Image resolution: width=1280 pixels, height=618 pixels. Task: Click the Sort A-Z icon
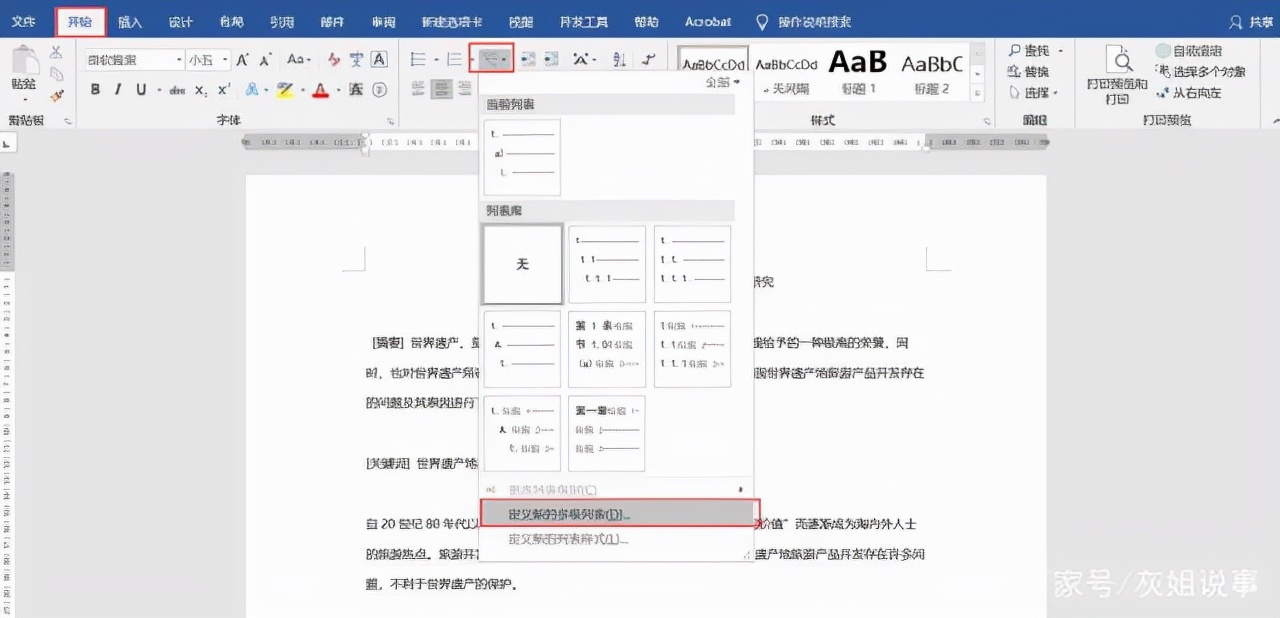[619, 60]
